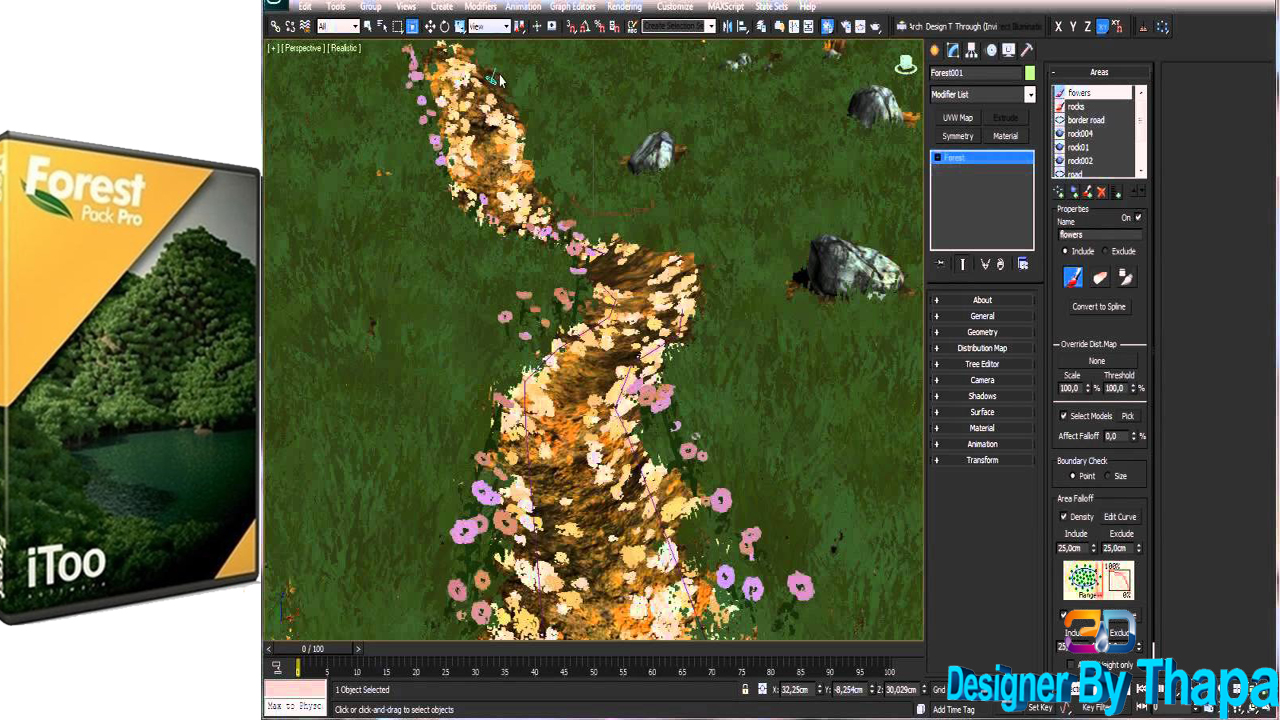This screenshot has height=720, width=1280.
Task: Open the Display command panel tab
Action: point(1009,50)
